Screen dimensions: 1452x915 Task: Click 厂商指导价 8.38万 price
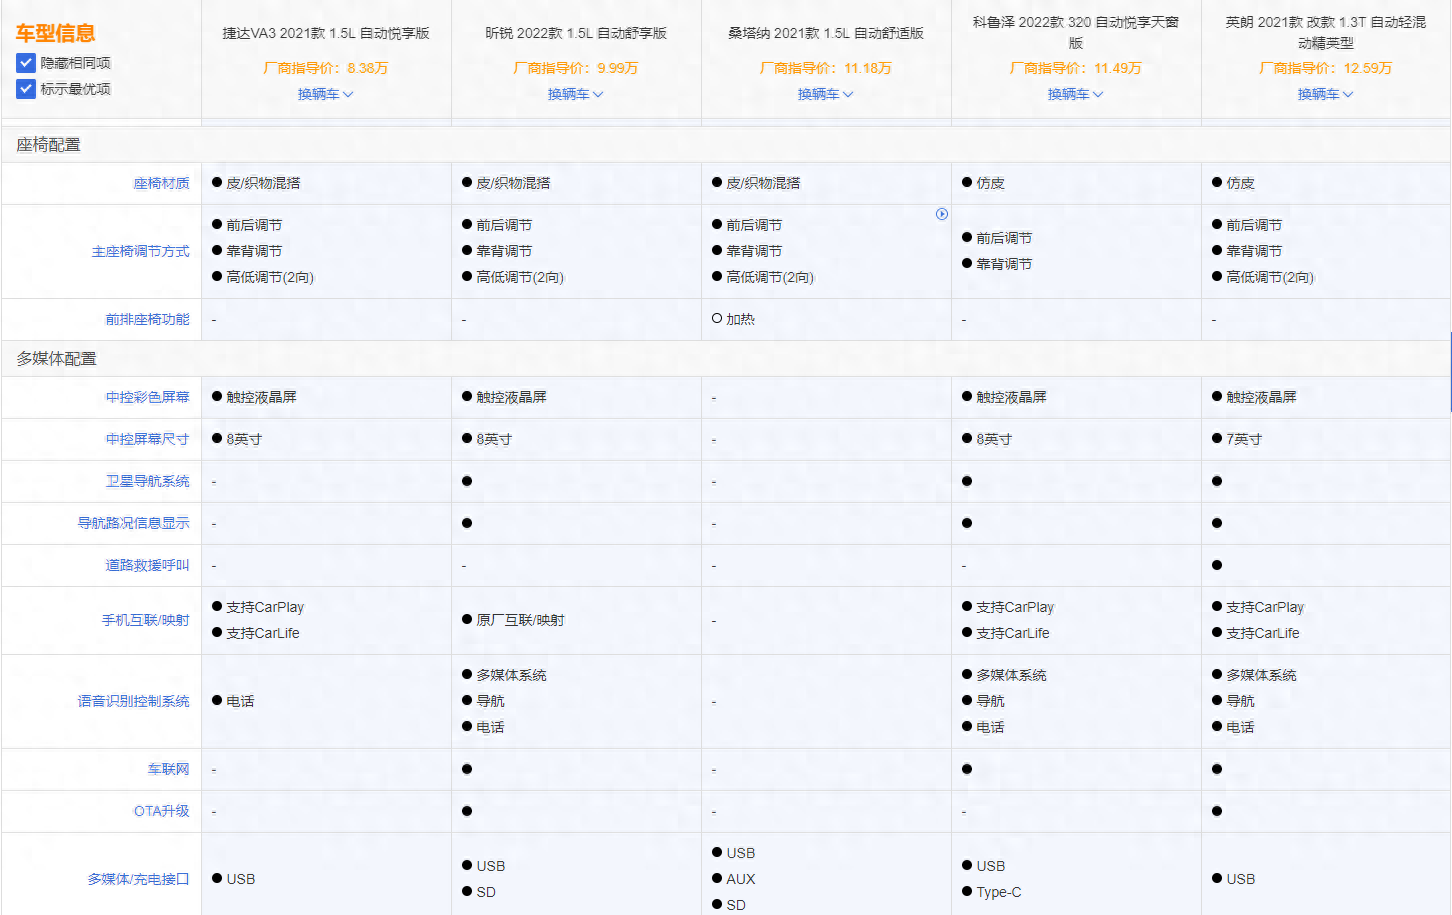click(326, 68)
